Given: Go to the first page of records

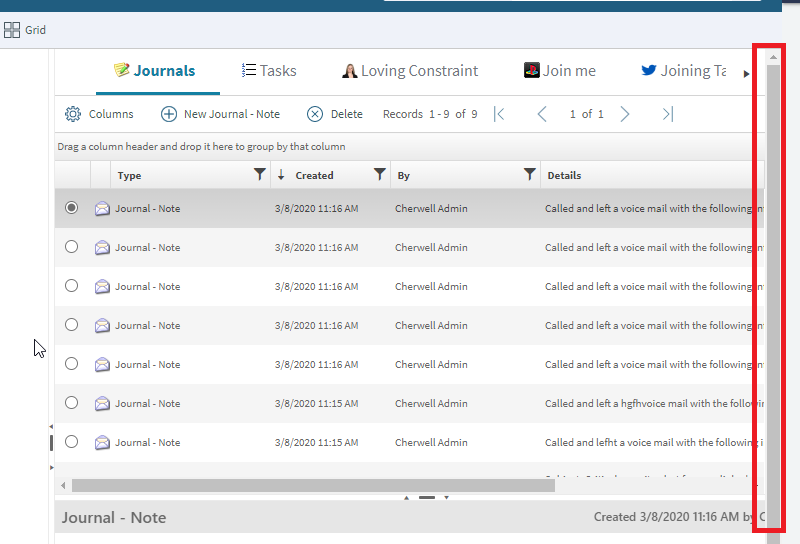Looking at the screenshot, I should [x=500, y=114].
